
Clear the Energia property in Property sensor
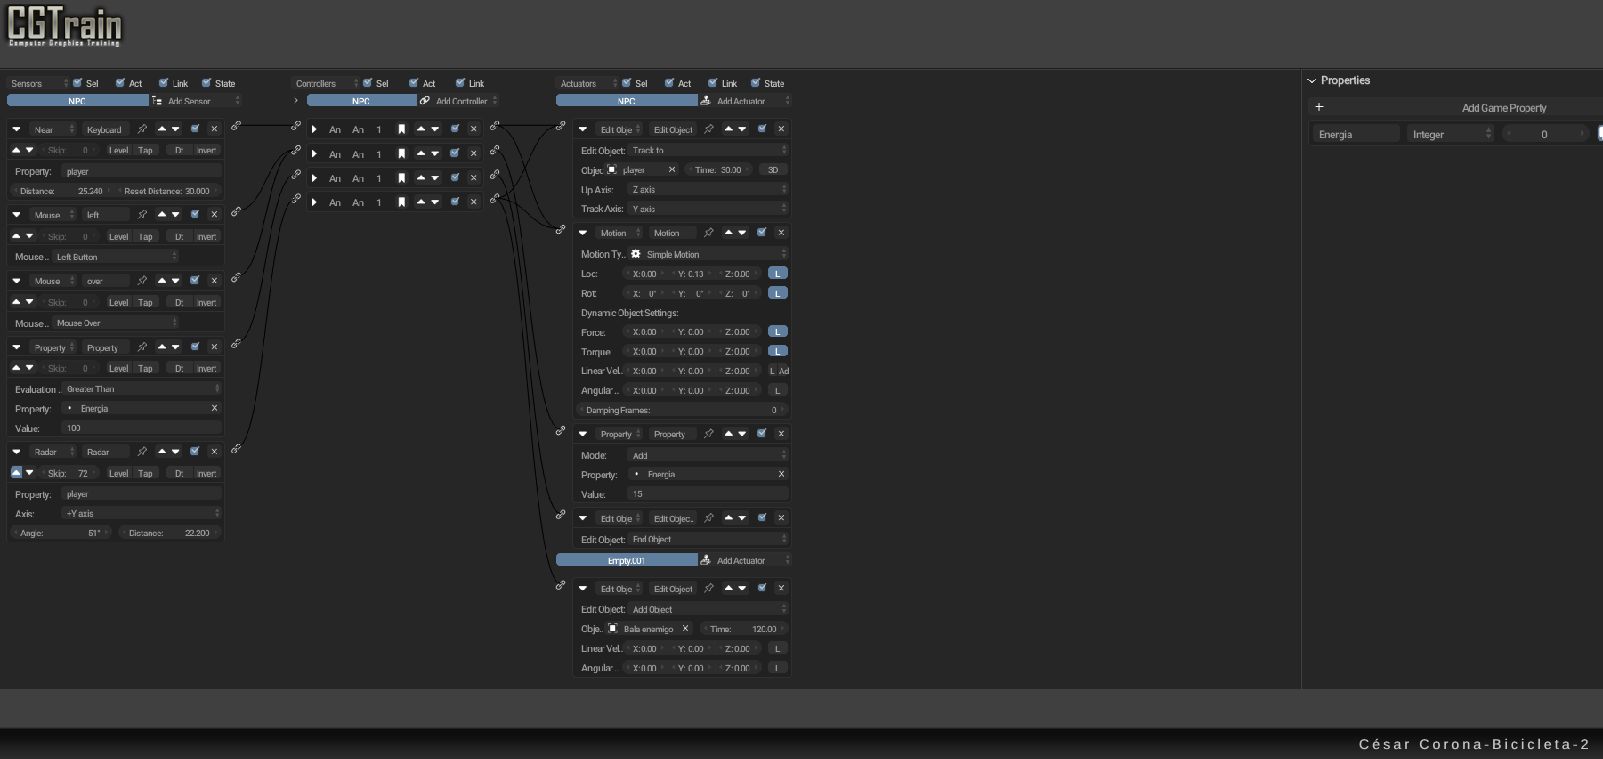(214, 408)
